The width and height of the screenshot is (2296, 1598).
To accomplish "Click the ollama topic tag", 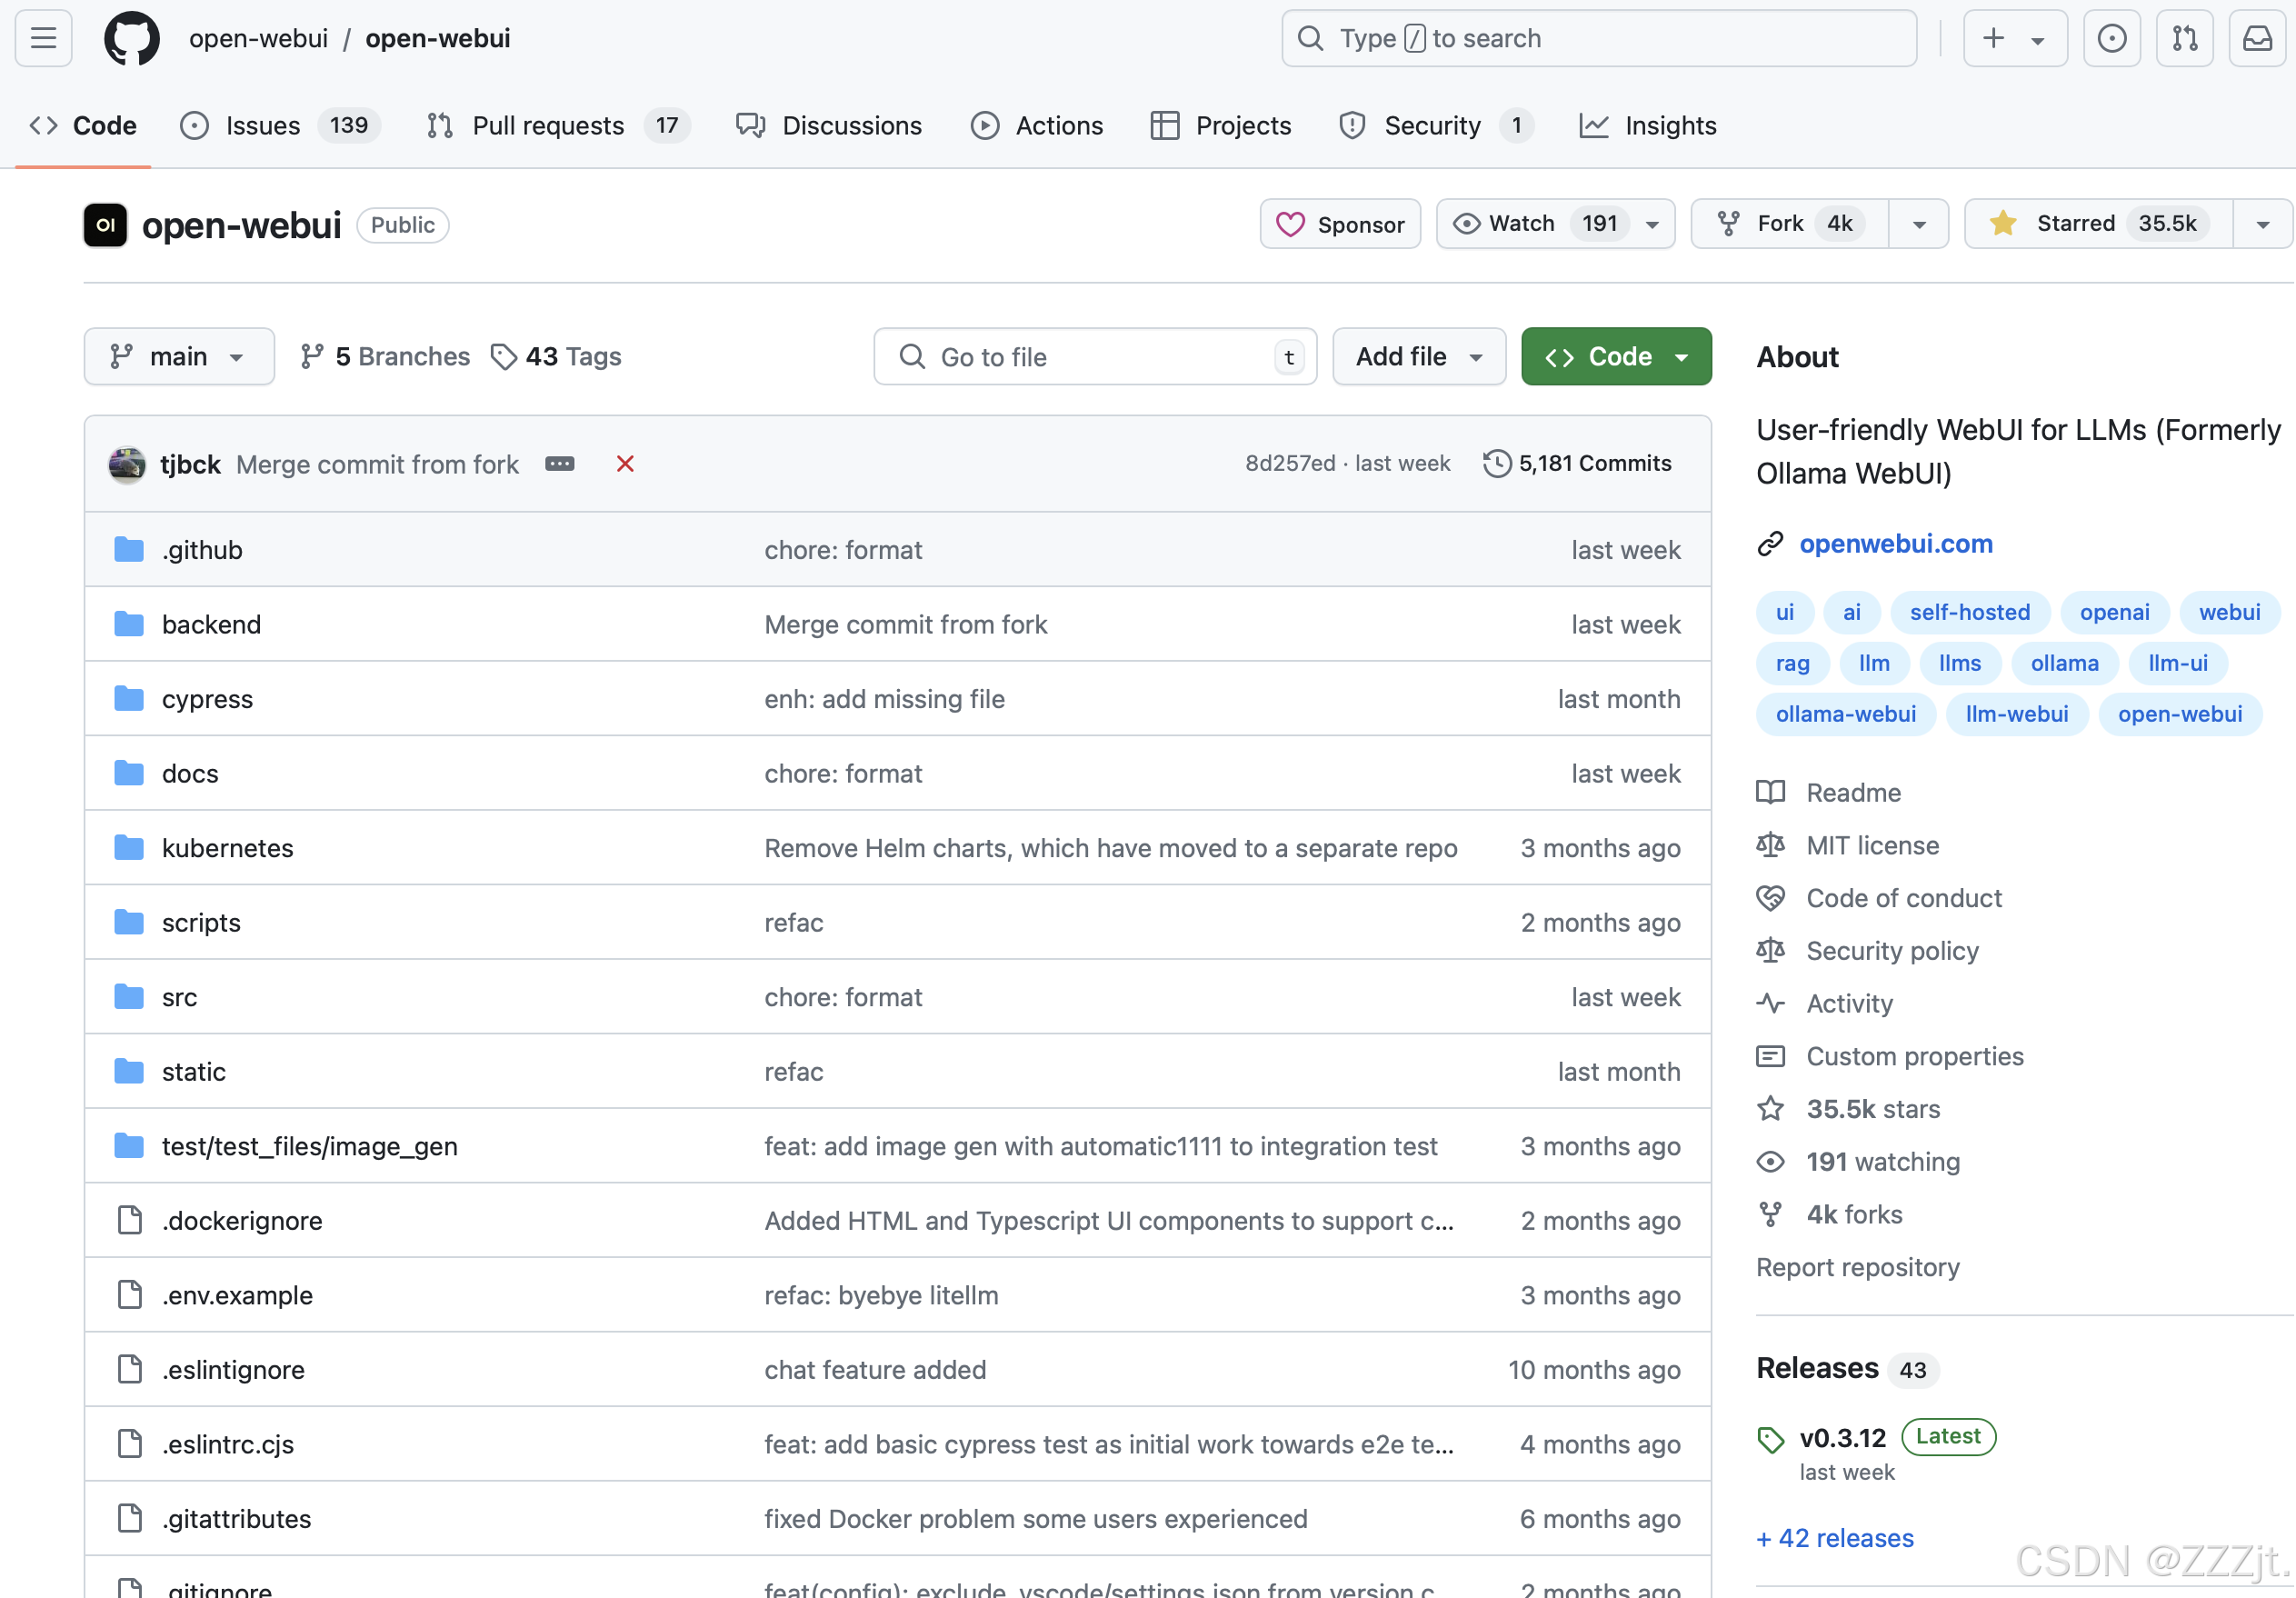I will point(2064,662).
